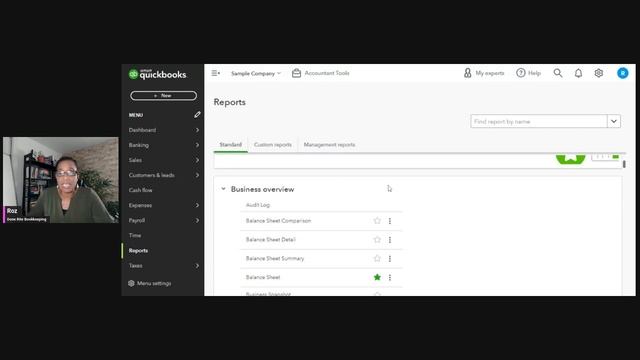640x360 pixels.
Task: Click the Dashboard menu label
Action: coord(142,130)
